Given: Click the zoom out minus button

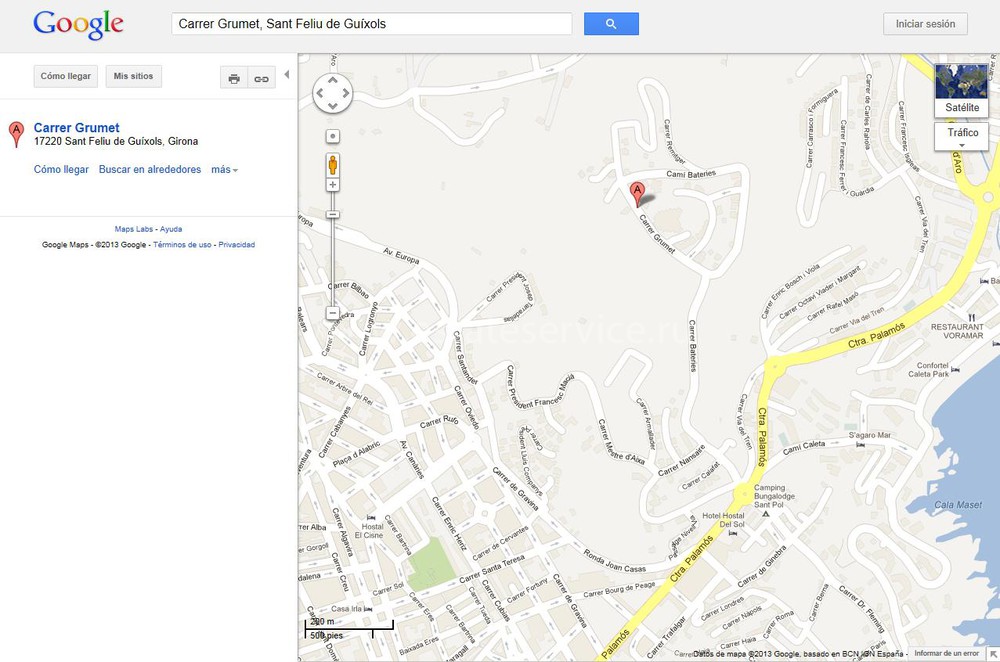Looking at the screenshot, I should [x=332, y=313].
